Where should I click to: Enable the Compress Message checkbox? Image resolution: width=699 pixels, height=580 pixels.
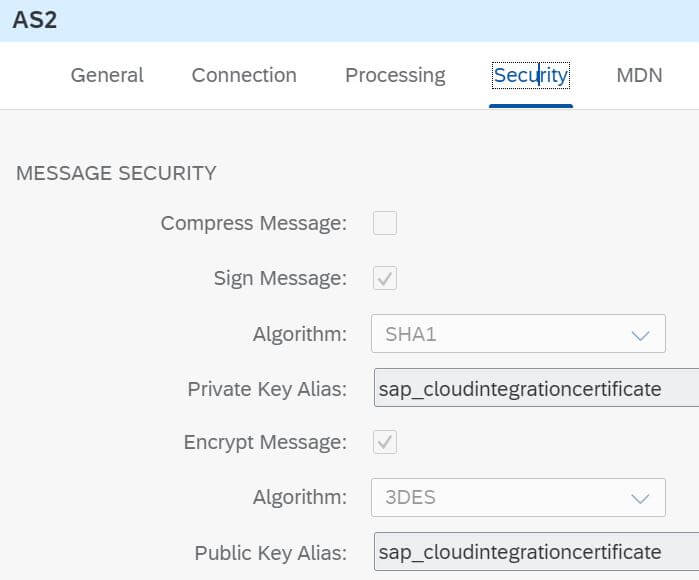385,223
